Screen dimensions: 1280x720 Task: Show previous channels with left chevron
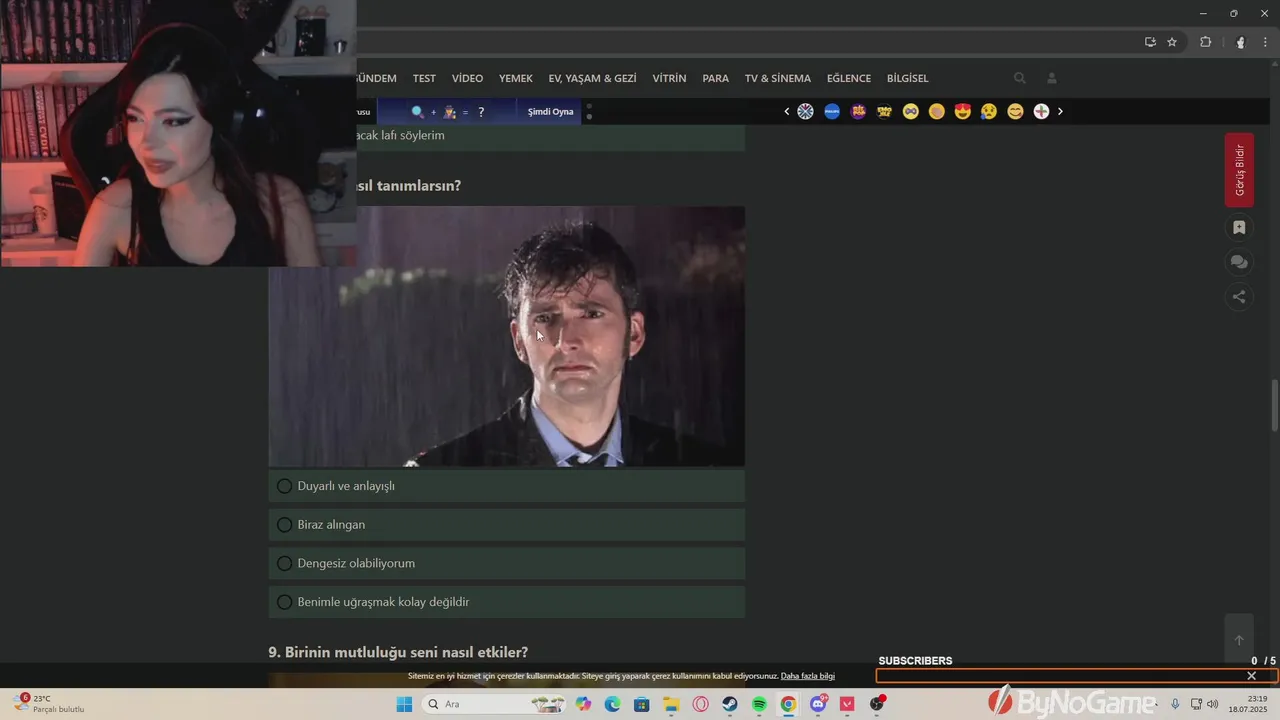point(787,111)
